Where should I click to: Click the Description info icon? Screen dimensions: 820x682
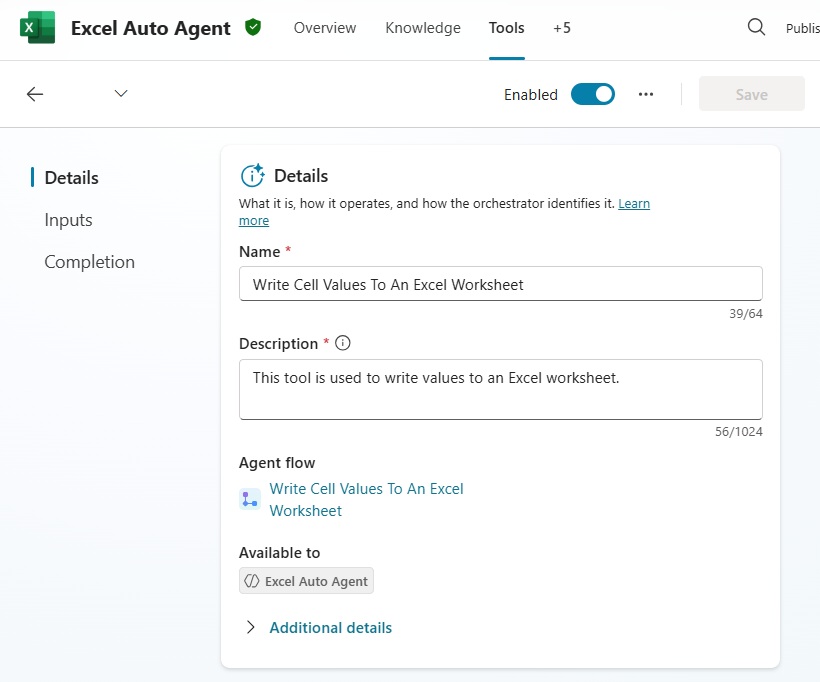(x=343, y=343)
